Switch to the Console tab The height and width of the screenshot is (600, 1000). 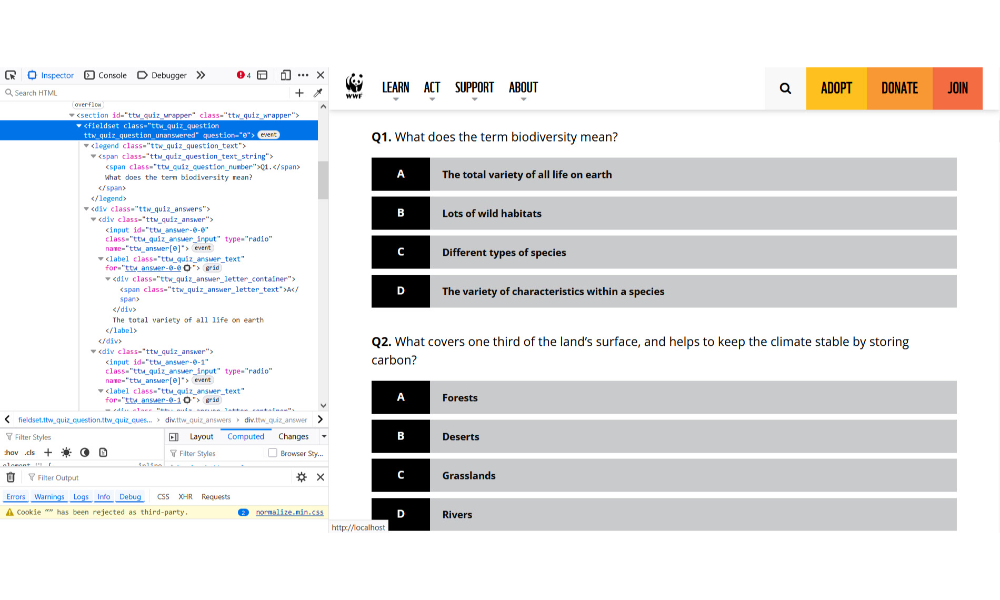pos(106,75)
